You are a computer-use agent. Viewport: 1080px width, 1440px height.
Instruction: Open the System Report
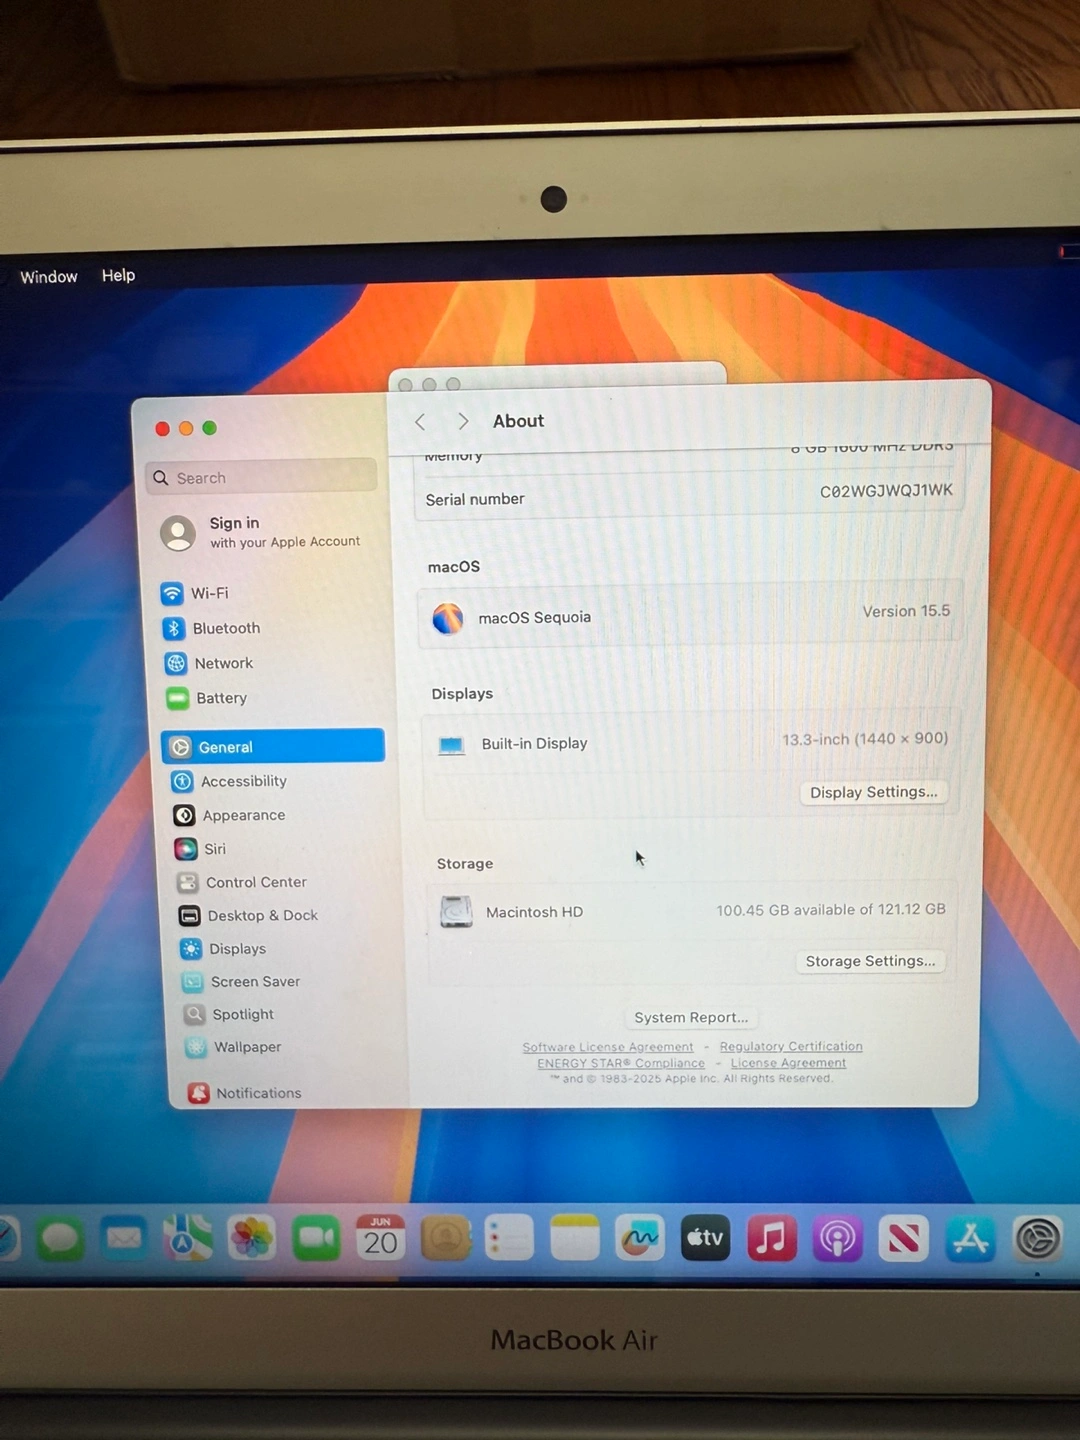coord(691,1017)
